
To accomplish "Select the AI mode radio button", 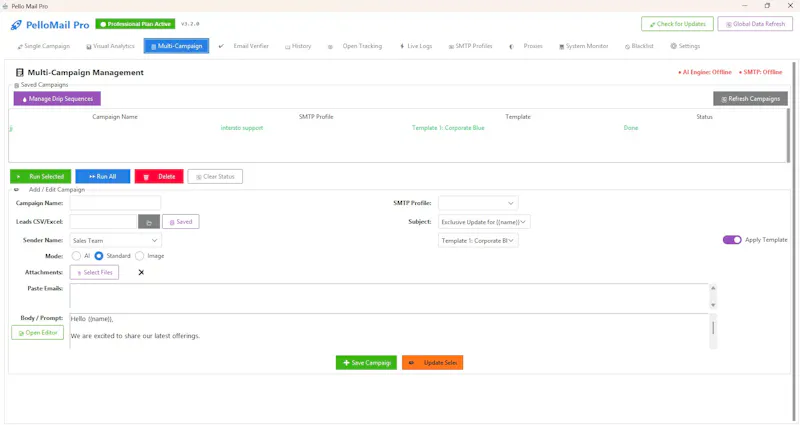I will point(76,256).
